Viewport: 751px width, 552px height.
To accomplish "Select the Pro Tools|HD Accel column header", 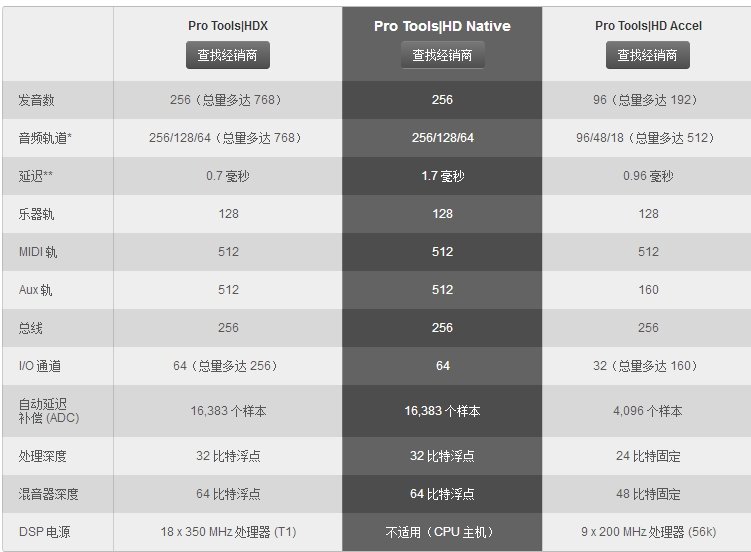I will coord(648,26).
